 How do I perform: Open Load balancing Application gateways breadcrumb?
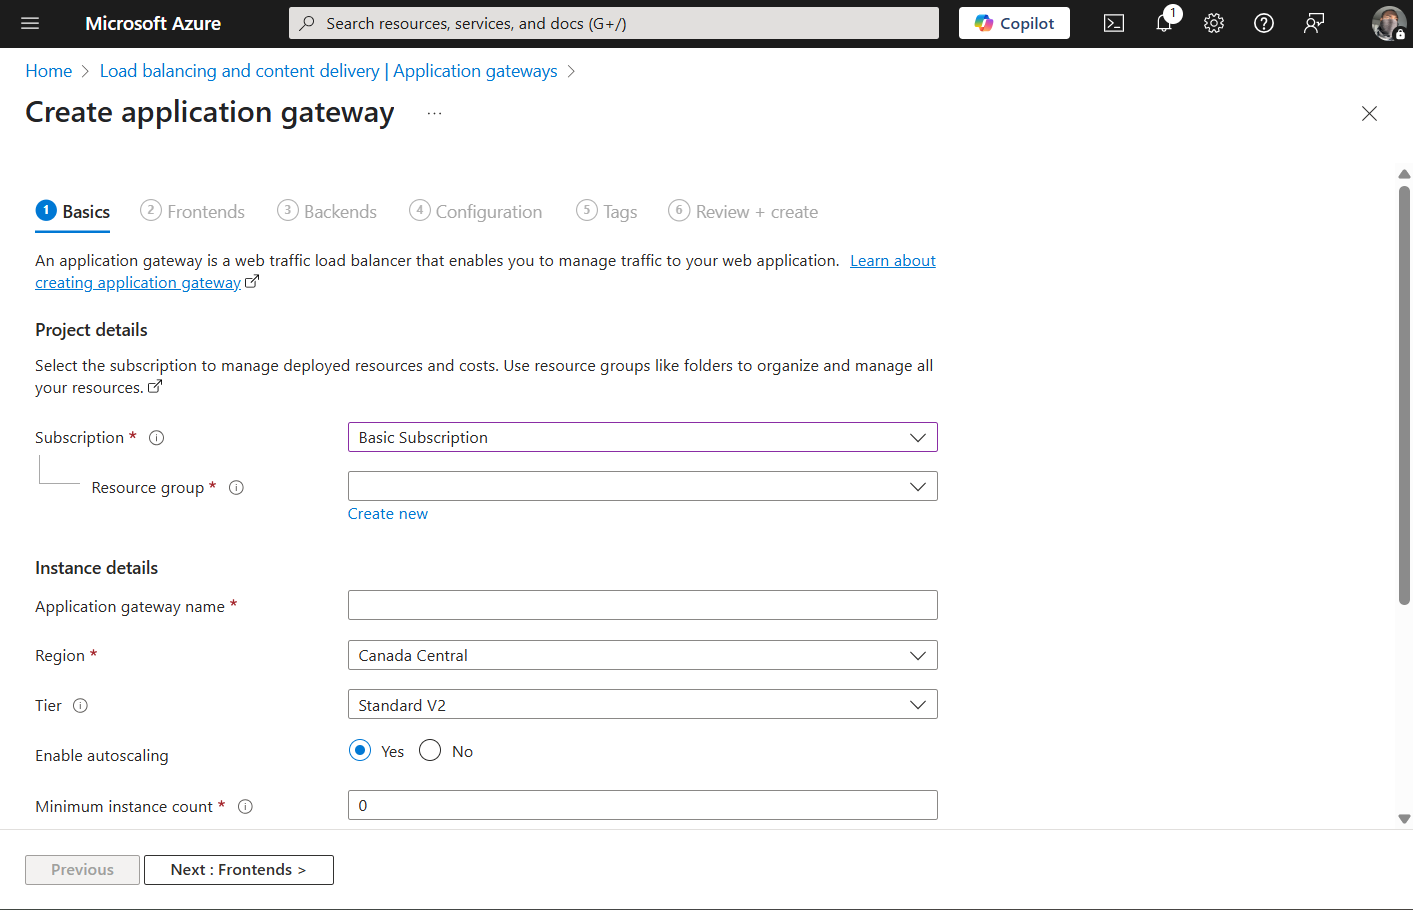click(328, 71)
